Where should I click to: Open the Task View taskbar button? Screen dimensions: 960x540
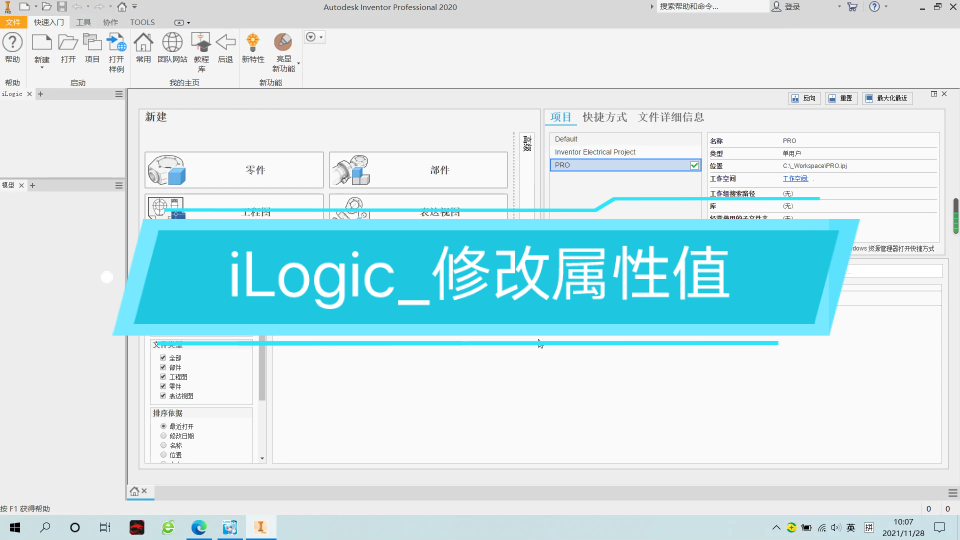point(105,527)
